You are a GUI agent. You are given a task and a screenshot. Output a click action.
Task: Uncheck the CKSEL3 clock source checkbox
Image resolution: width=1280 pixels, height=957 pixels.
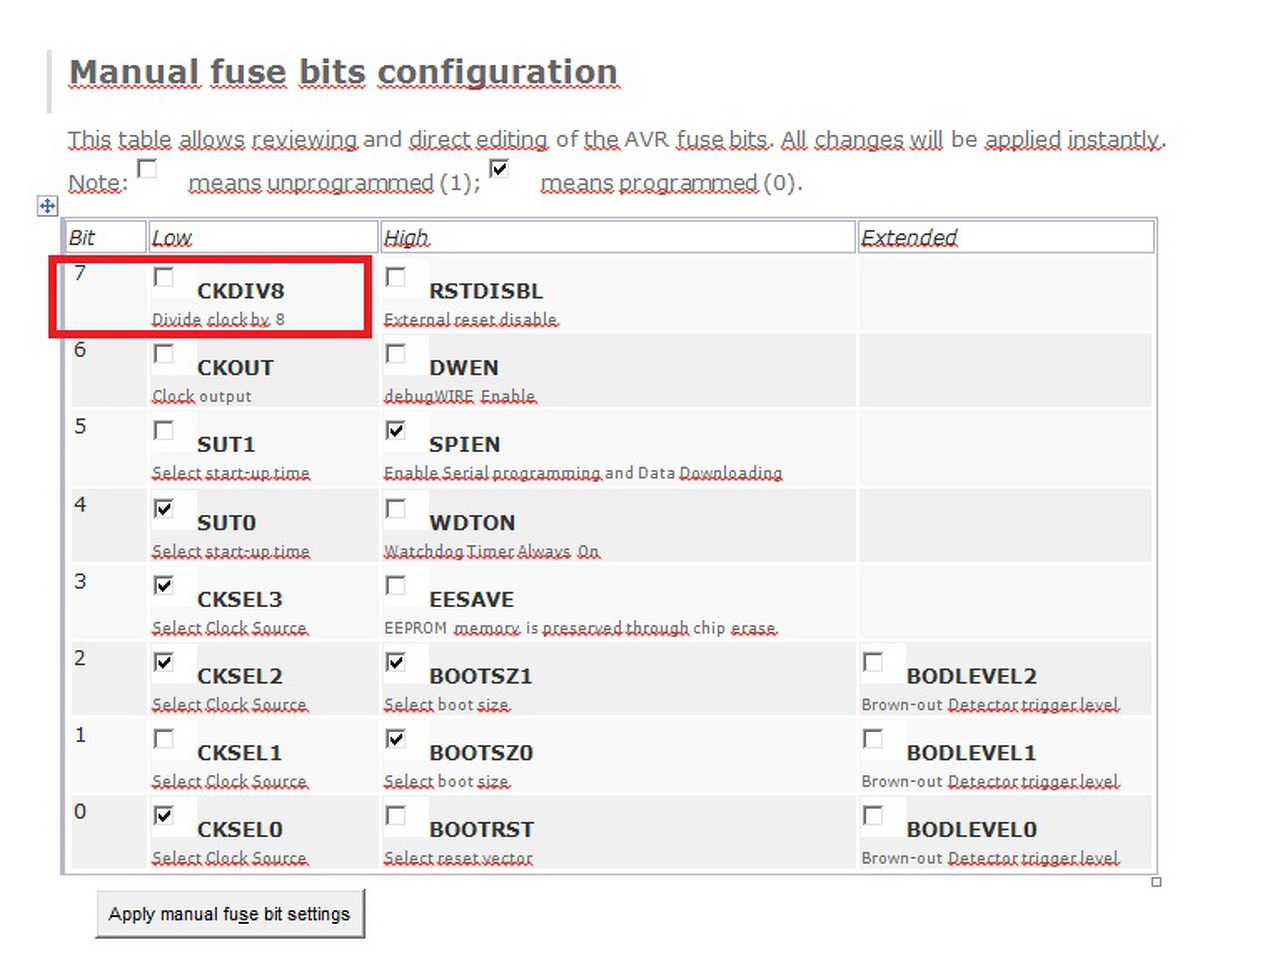pyautogui.click(x=164, y=585)
